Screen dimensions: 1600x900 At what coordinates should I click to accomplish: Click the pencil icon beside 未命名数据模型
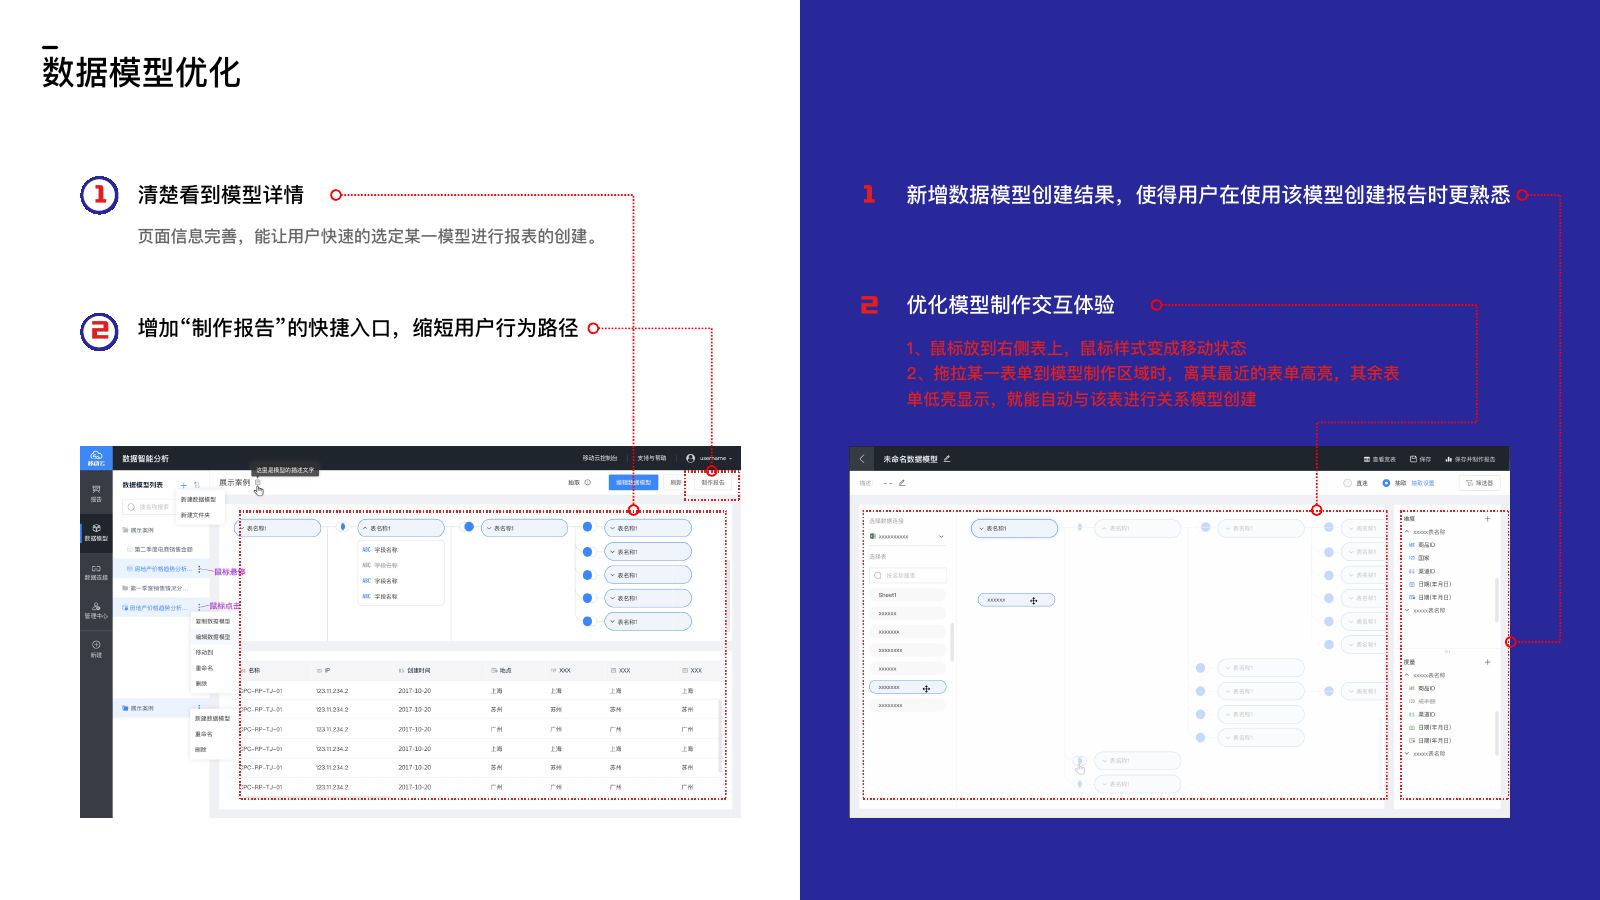(946, 459)
